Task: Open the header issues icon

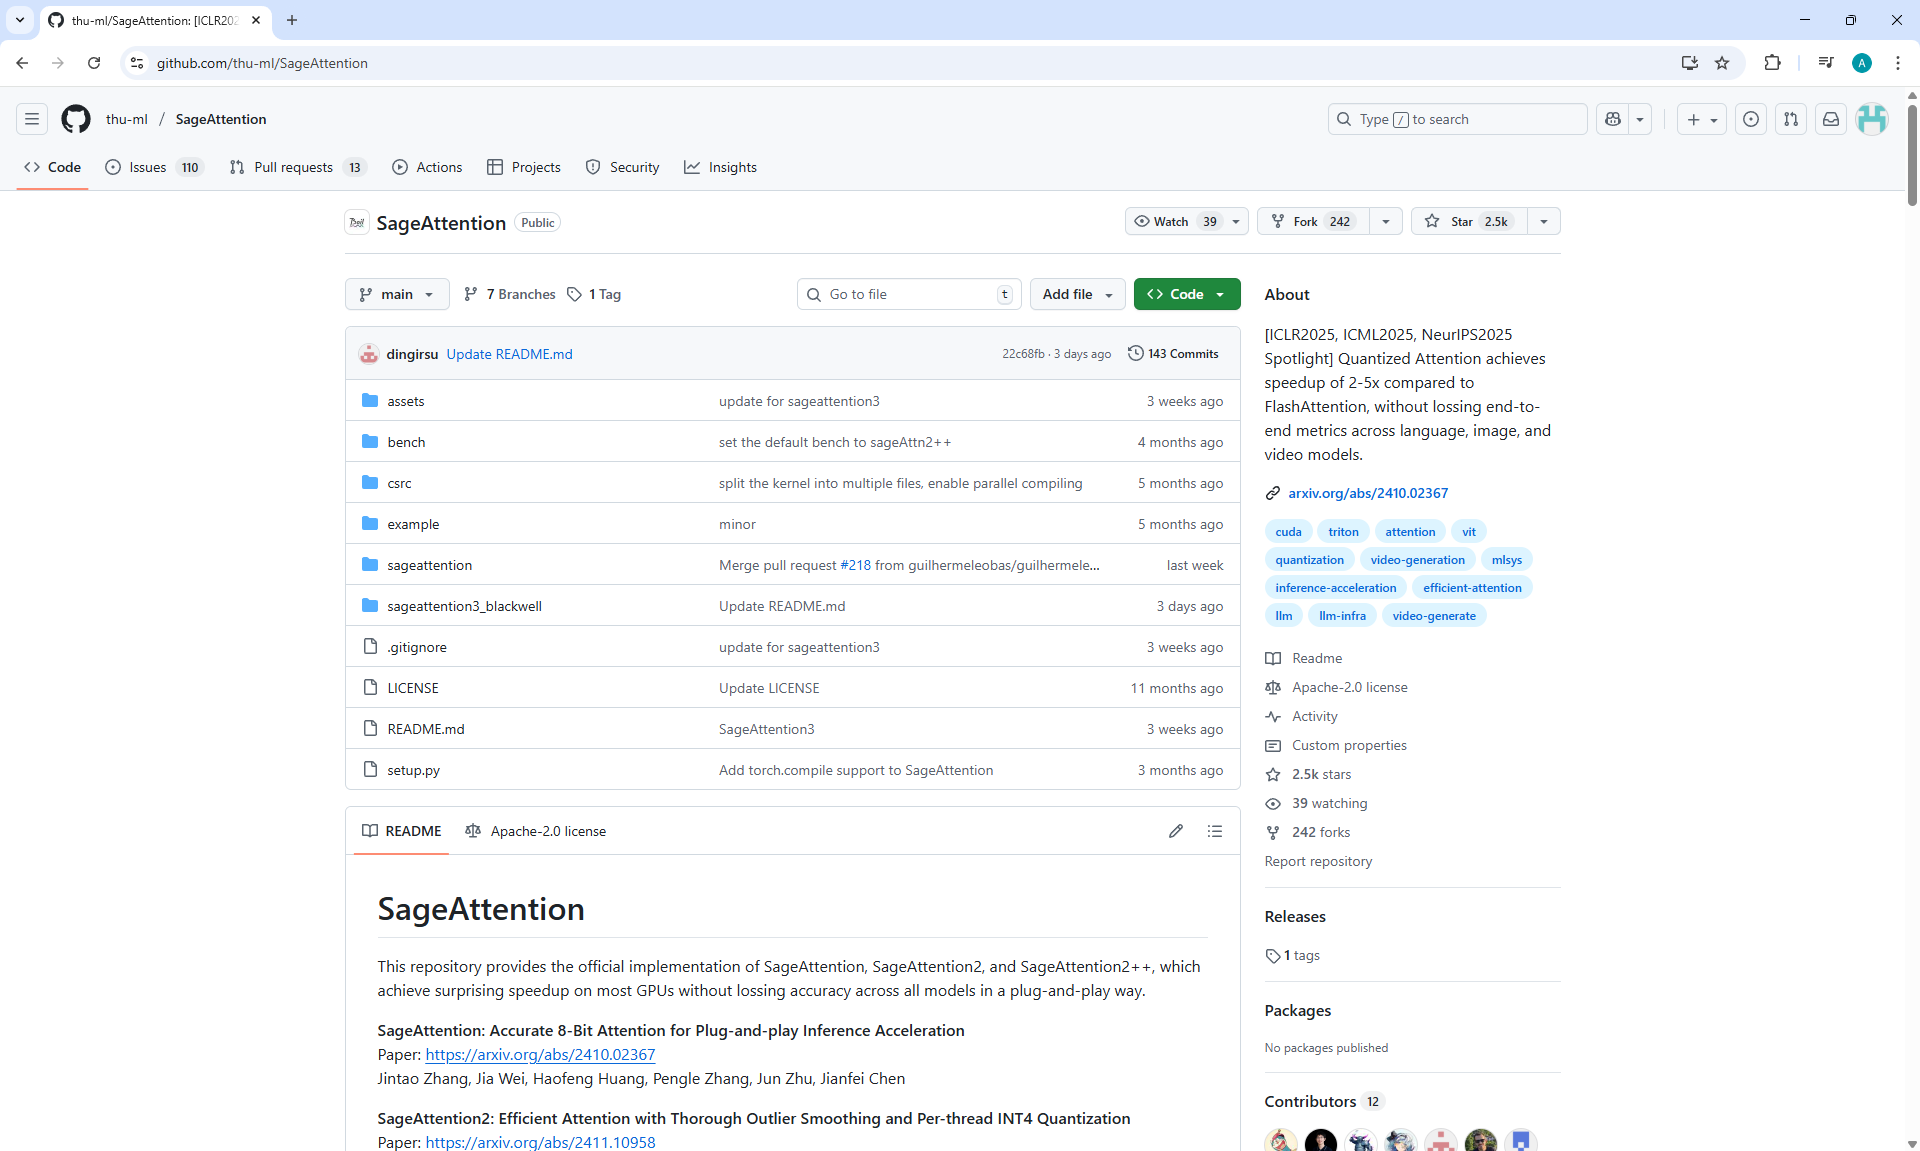Action: [1751, 119]
